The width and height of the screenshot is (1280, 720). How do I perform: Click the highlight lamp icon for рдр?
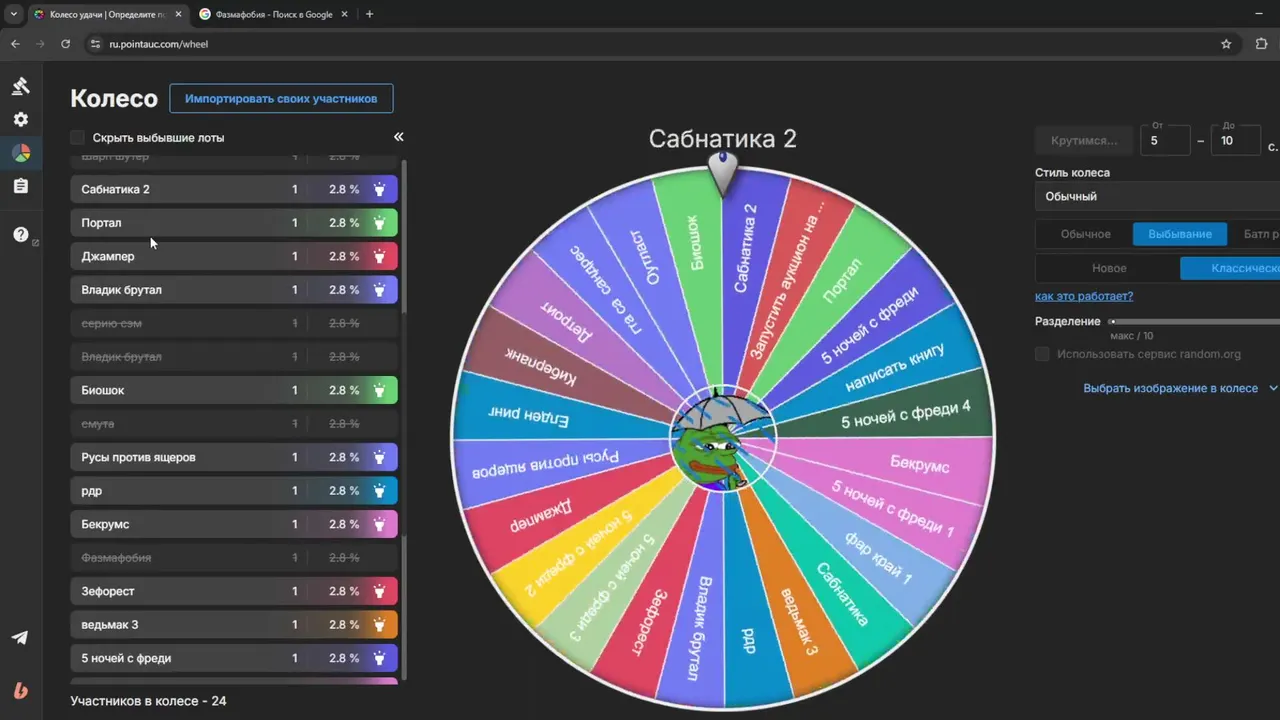click(x=380, y=491)
